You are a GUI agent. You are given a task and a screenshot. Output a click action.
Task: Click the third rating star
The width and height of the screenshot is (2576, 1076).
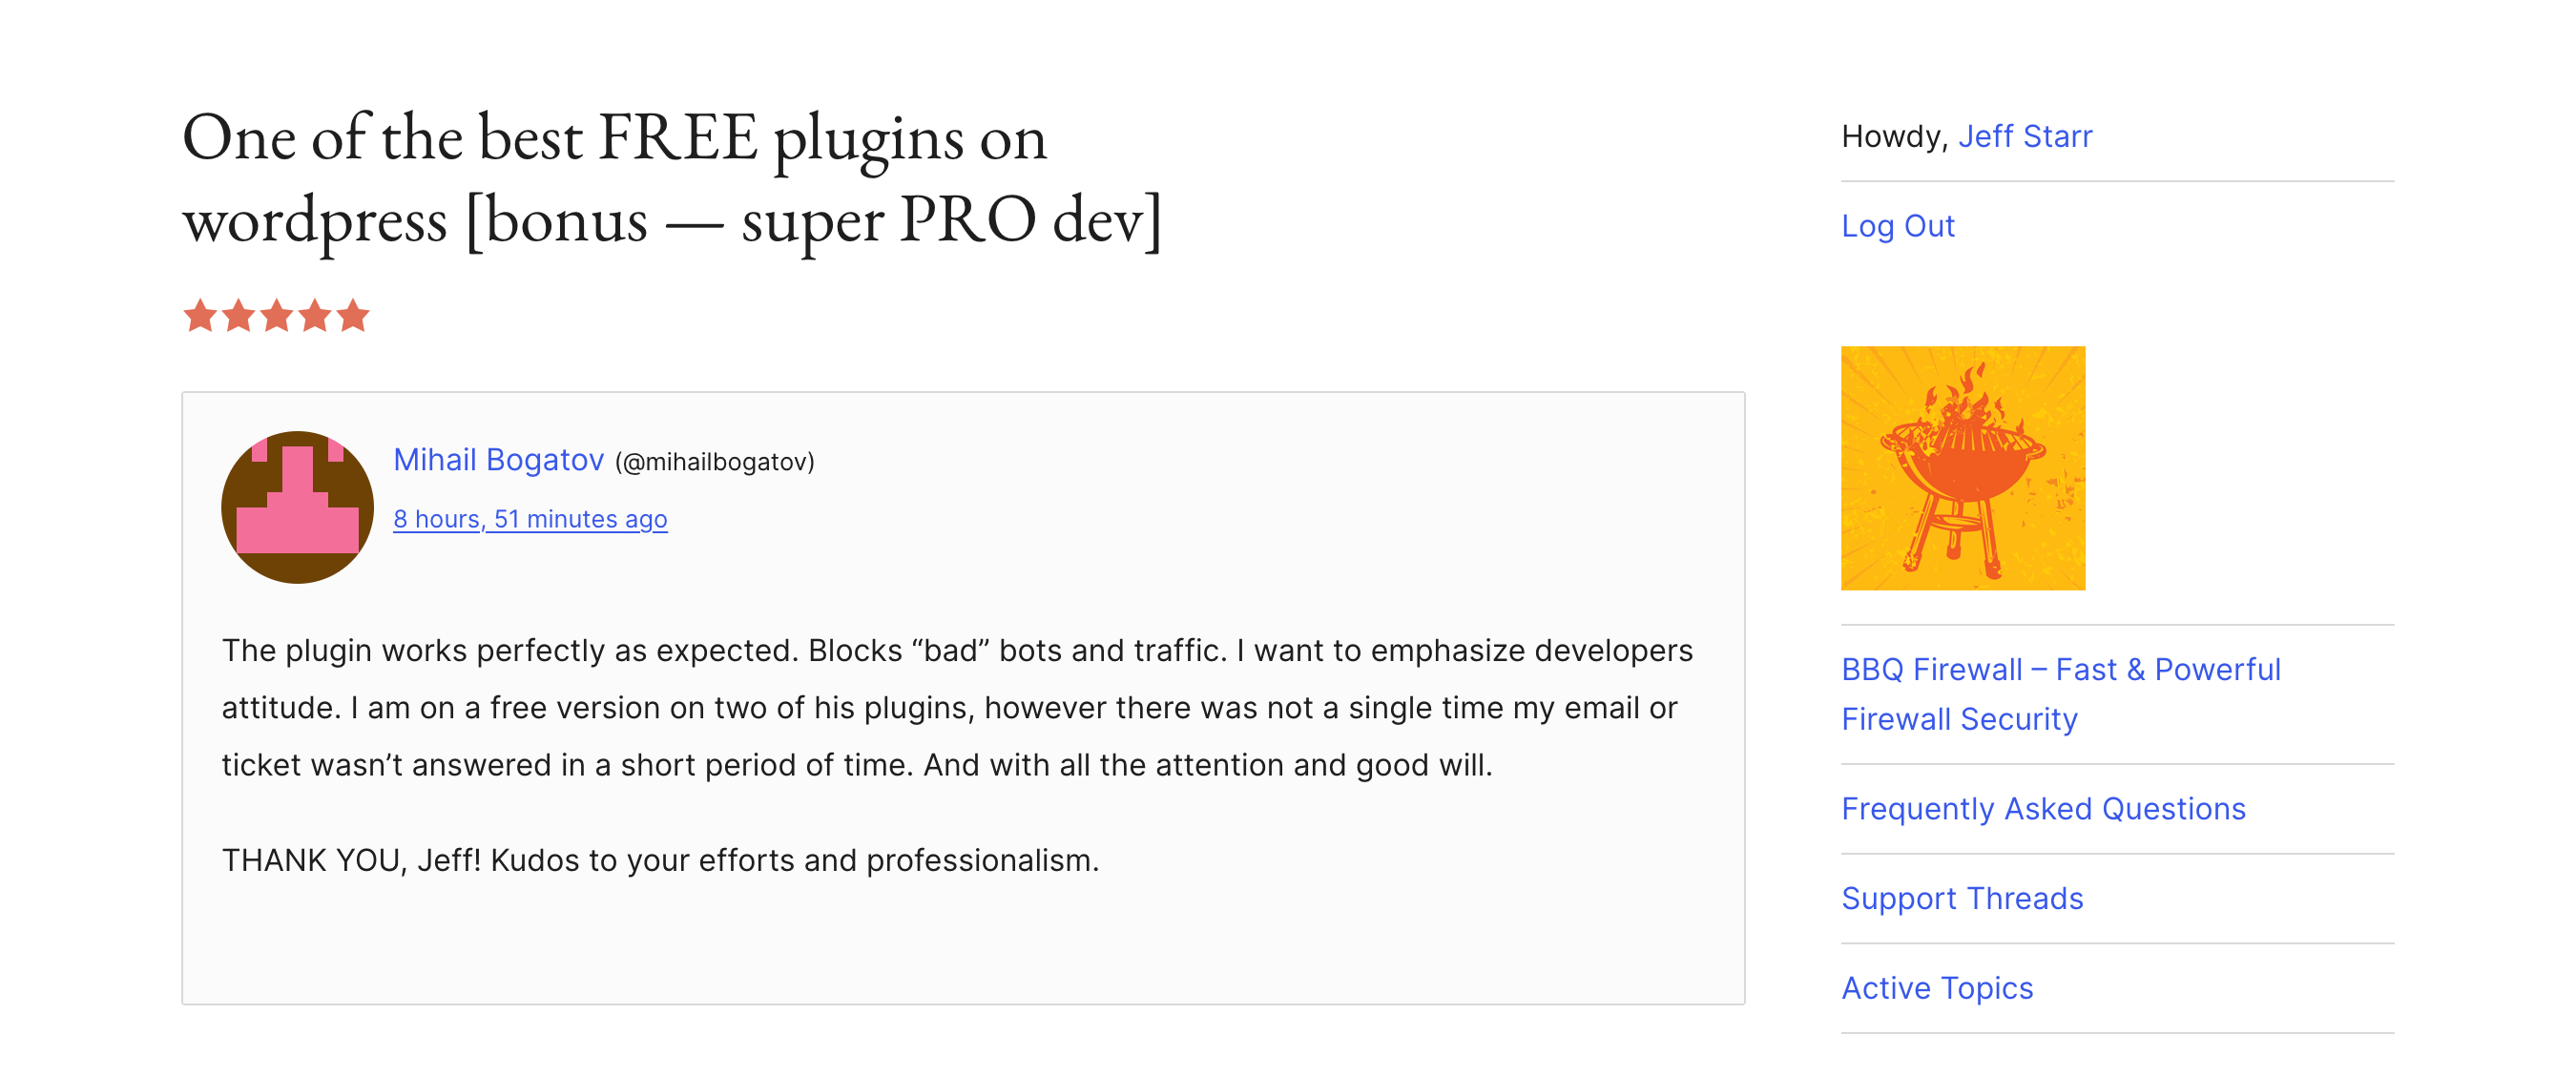tap(277, 316)
